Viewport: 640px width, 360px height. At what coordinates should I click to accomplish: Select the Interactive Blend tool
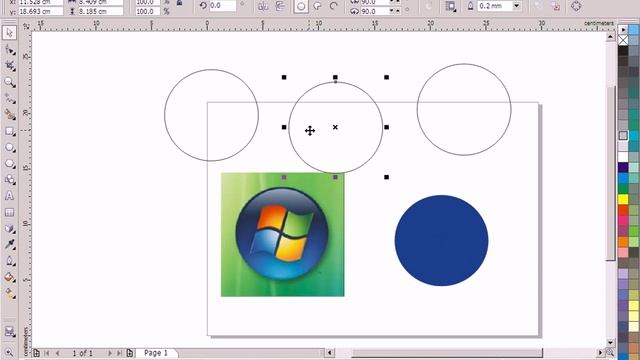click(x=9, y=229)
